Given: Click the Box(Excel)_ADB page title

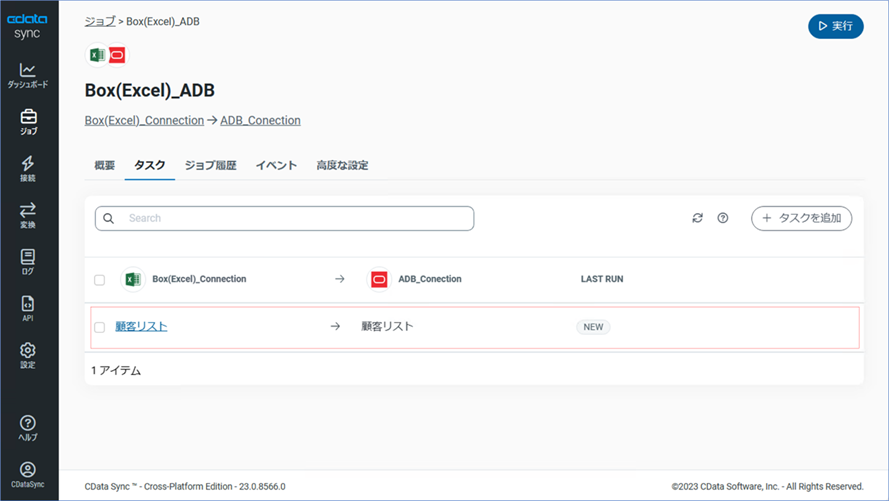Looking at the screenshot, I should pyautogui.click(x=150, y=91).
